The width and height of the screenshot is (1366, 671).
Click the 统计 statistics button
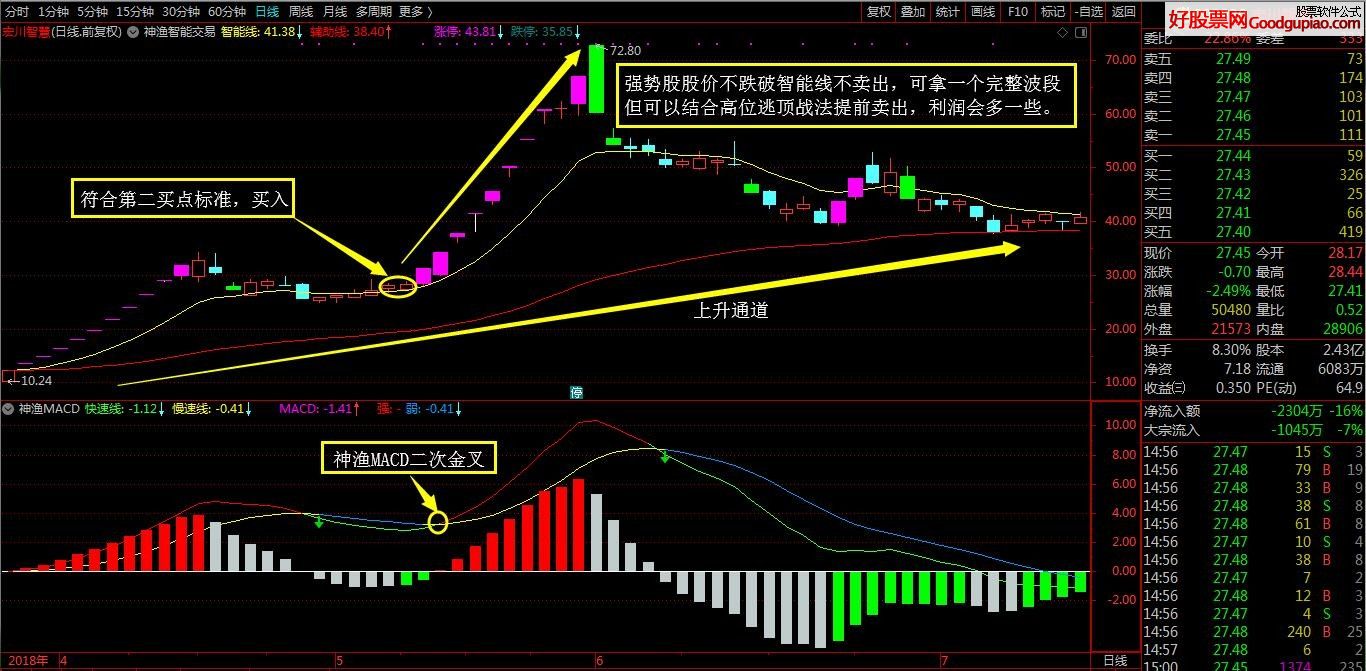pos(947,11)
